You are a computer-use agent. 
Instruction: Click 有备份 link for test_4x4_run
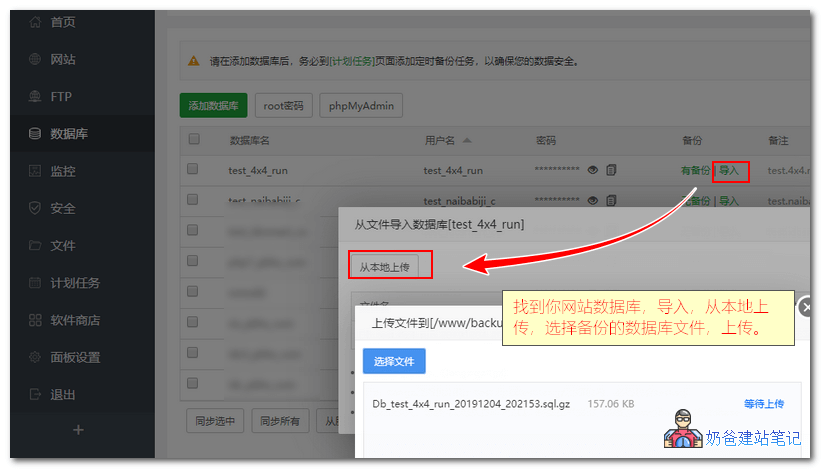(695, 170)
